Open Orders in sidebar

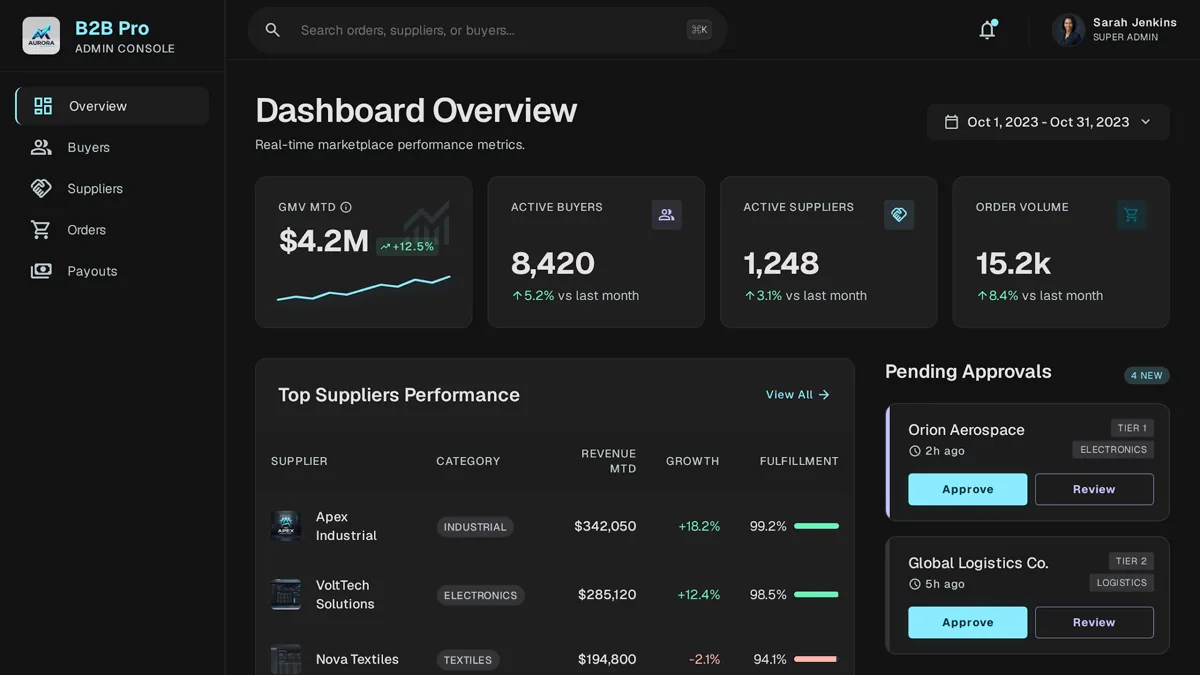pos(112,230)
